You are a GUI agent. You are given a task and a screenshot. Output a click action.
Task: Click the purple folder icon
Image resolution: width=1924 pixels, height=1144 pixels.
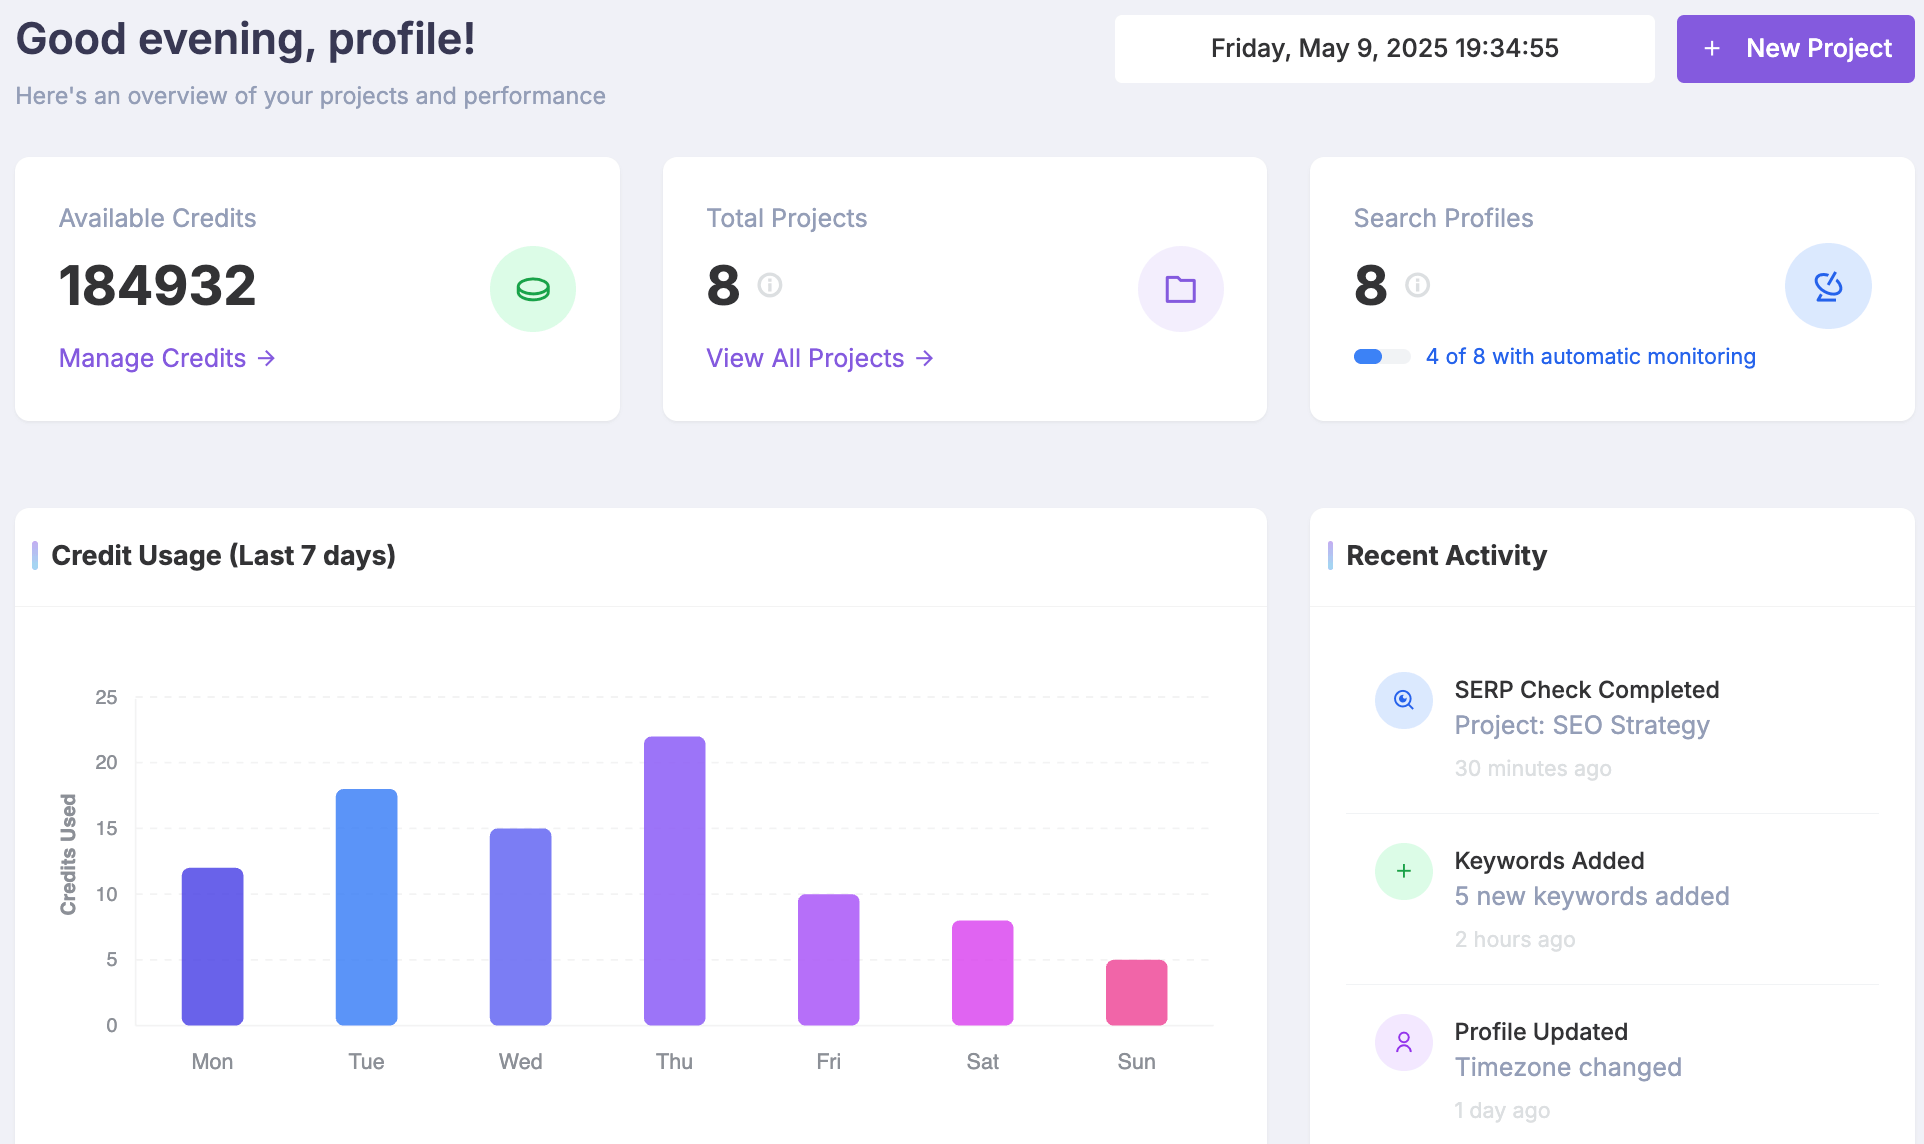pos(1180,289)
